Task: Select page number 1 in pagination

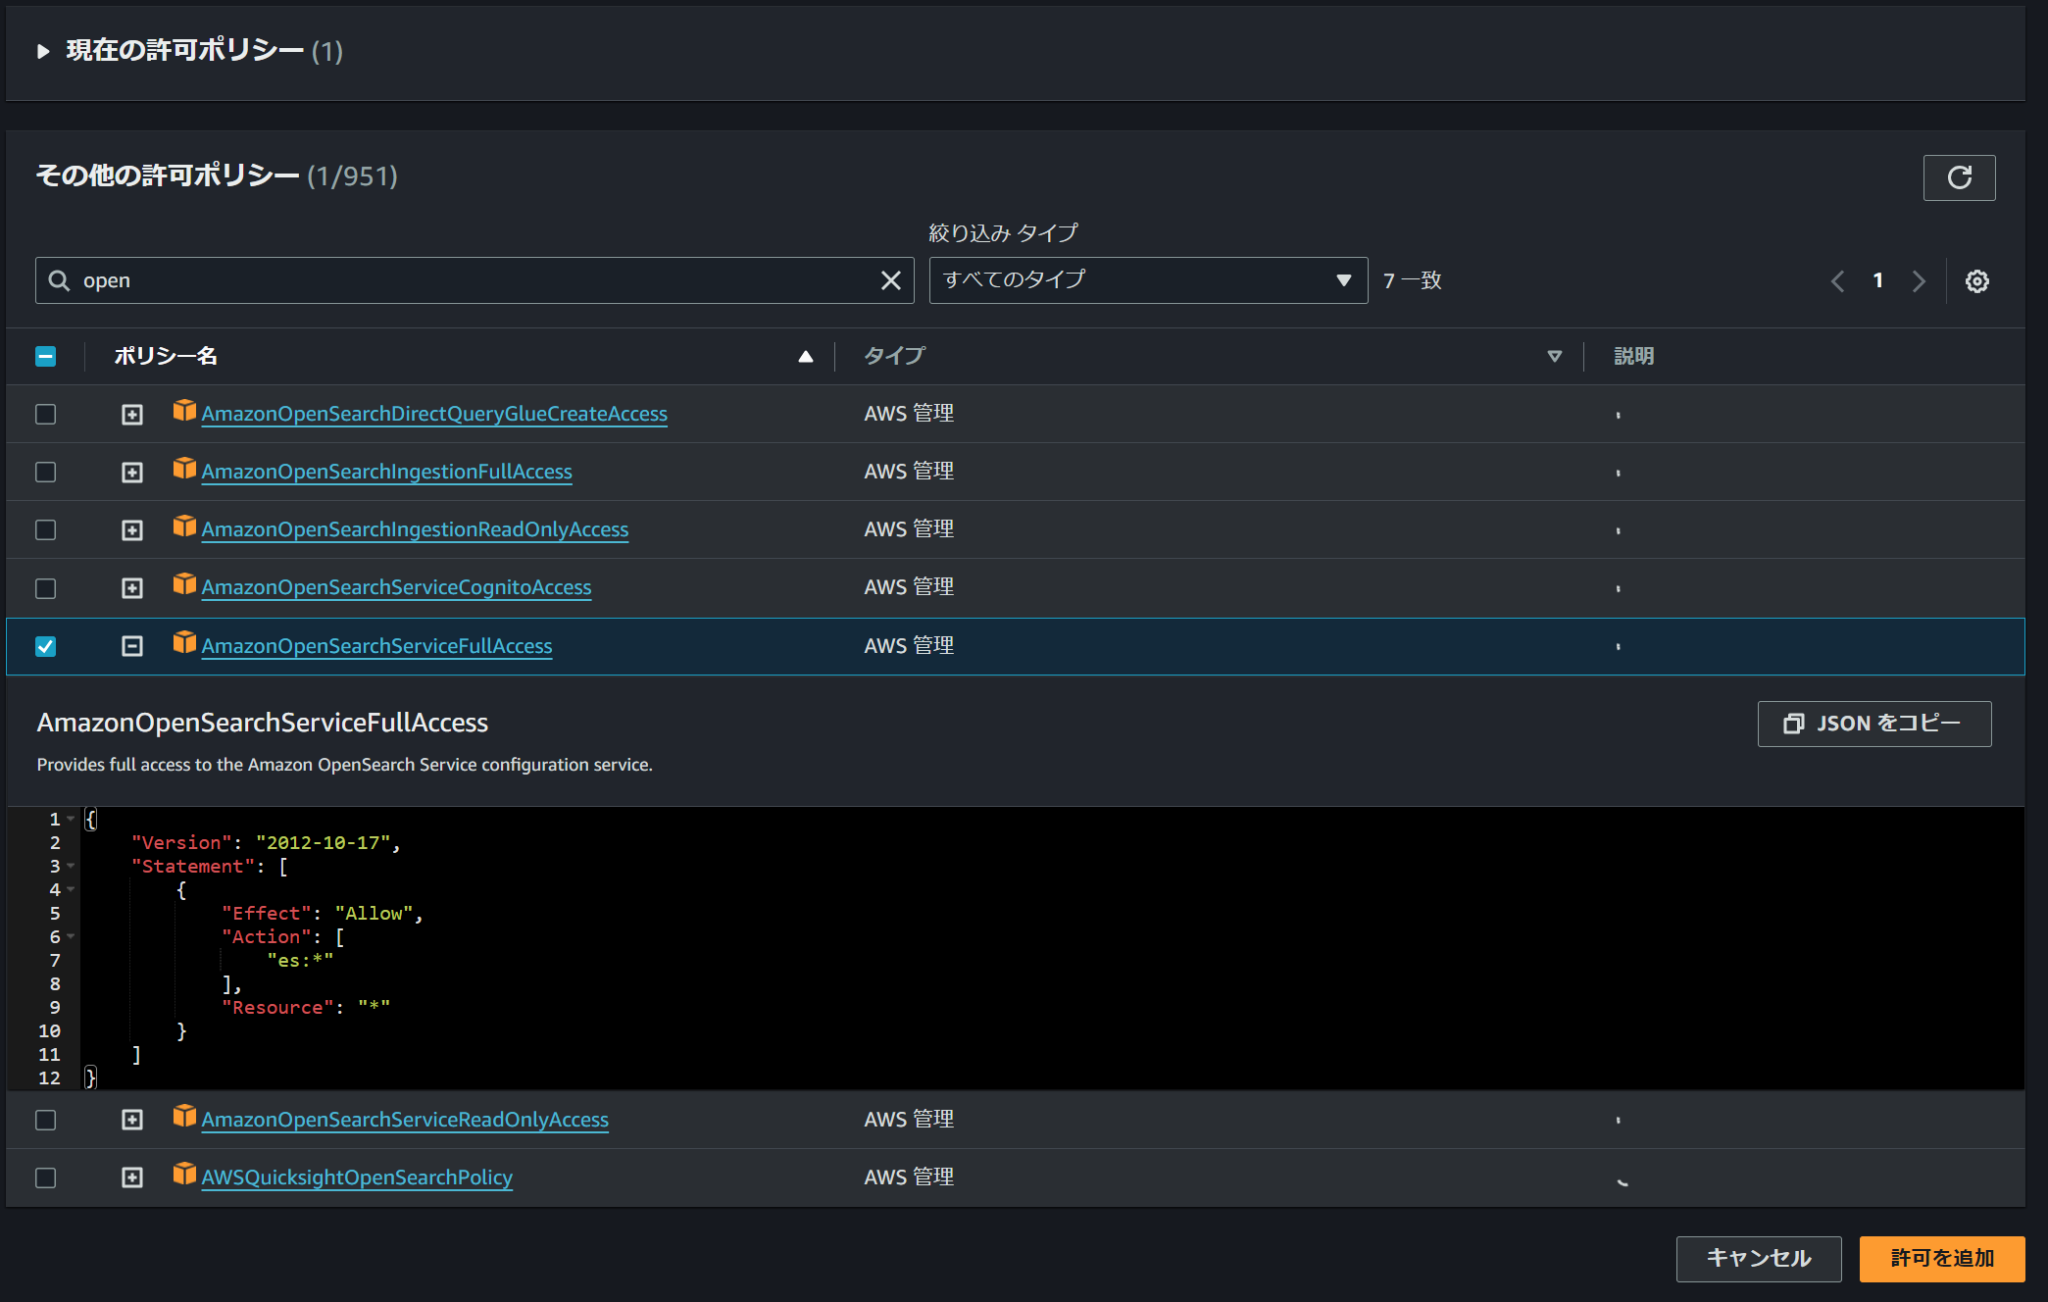Action: (x=1878, y=281)
